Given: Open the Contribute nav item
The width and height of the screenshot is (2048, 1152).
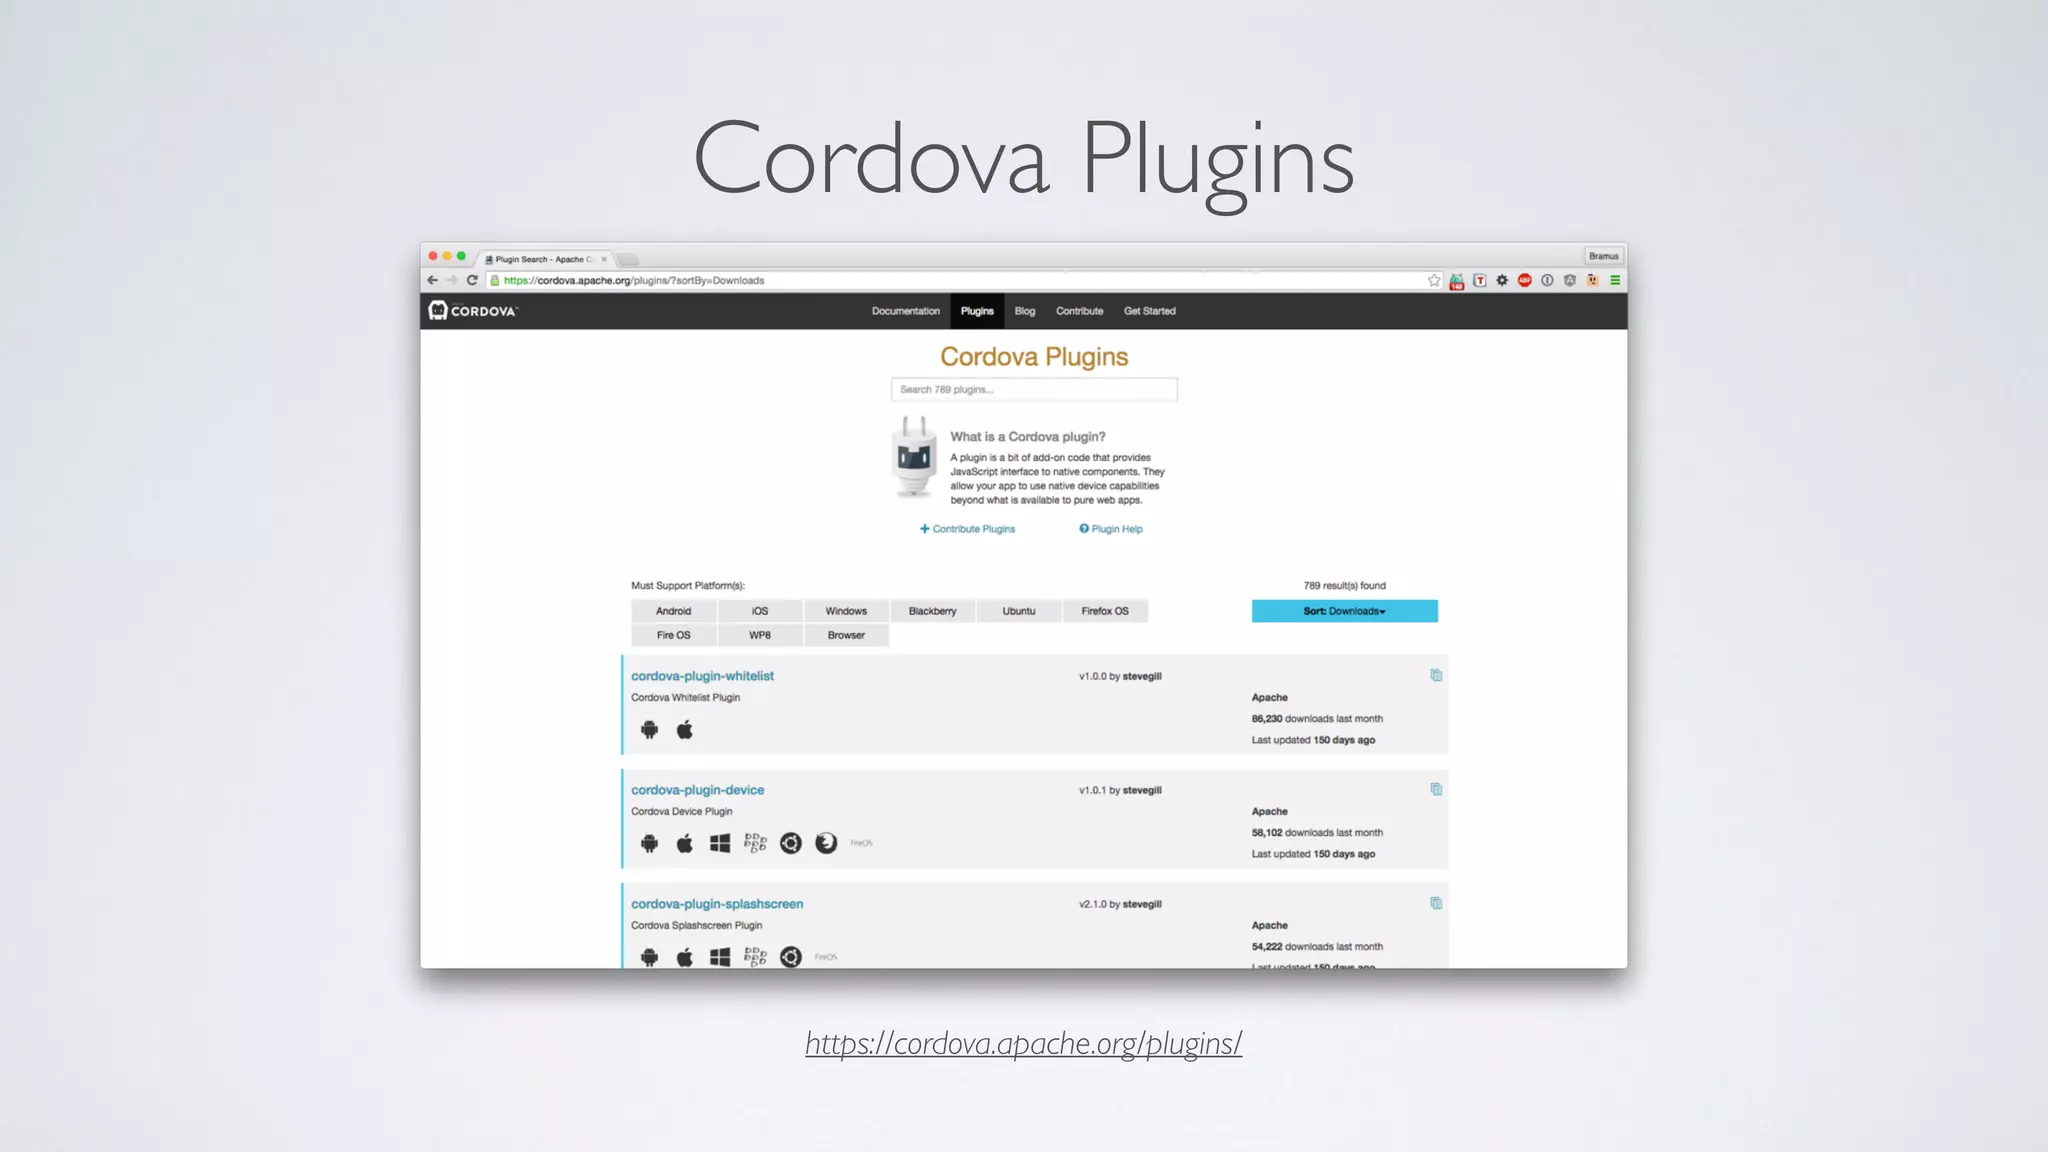Looking at the screenshot, I should click(x=1080, y=311).
